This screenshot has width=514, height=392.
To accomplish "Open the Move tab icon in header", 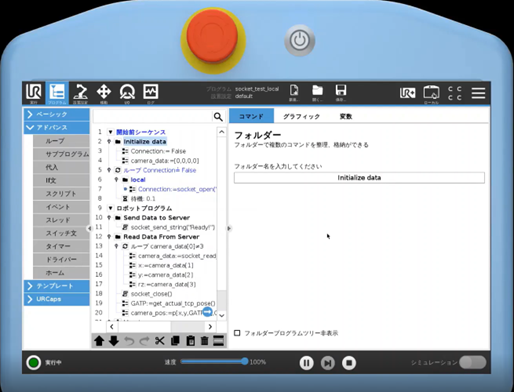I will (104, 93).
